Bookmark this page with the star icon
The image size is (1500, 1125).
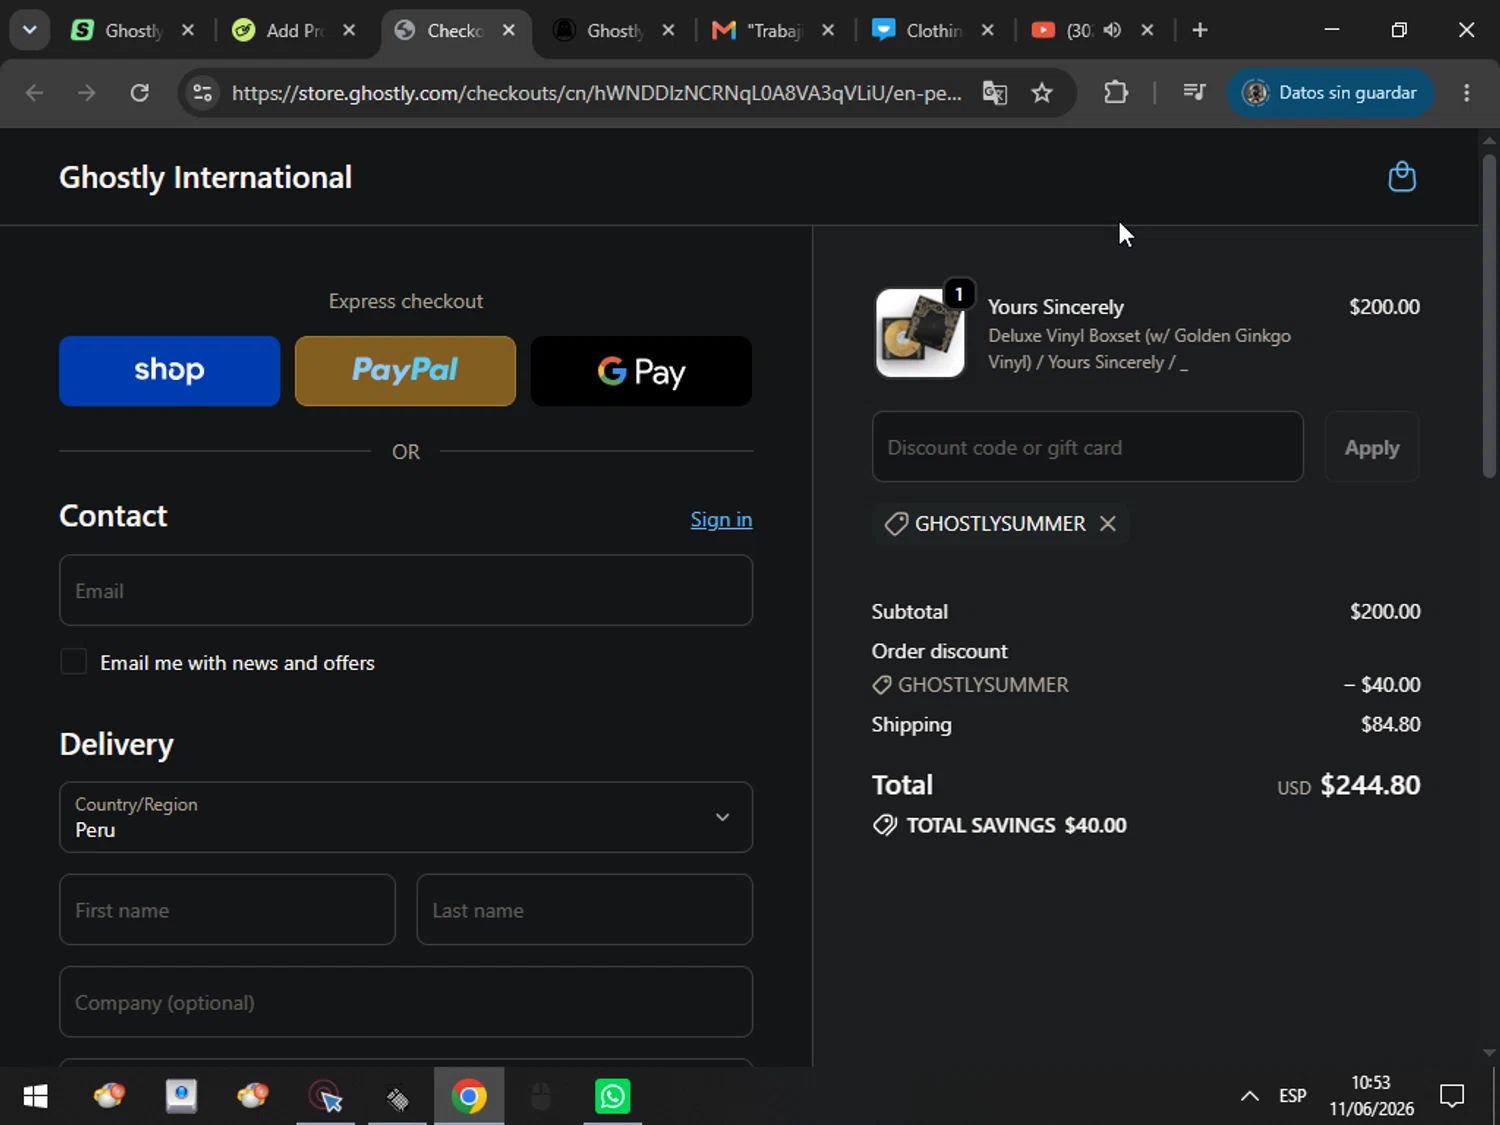point(1042,93)
